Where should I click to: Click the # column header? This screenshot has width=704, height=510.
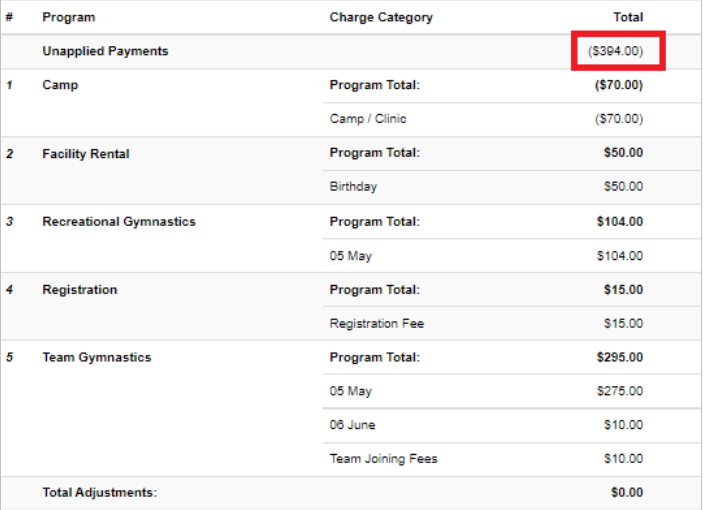[9, 18]
